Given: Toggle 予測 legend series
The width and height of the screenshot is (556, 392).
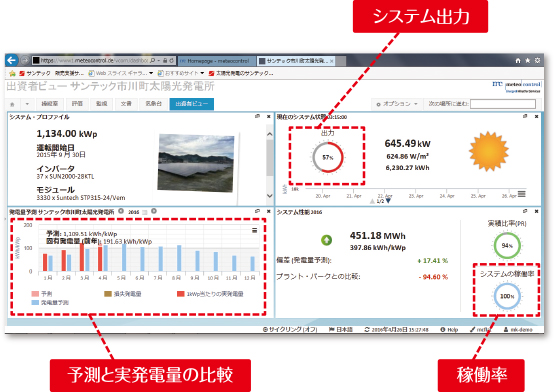Looking at the screenshot, I should (x=42, y=294).
